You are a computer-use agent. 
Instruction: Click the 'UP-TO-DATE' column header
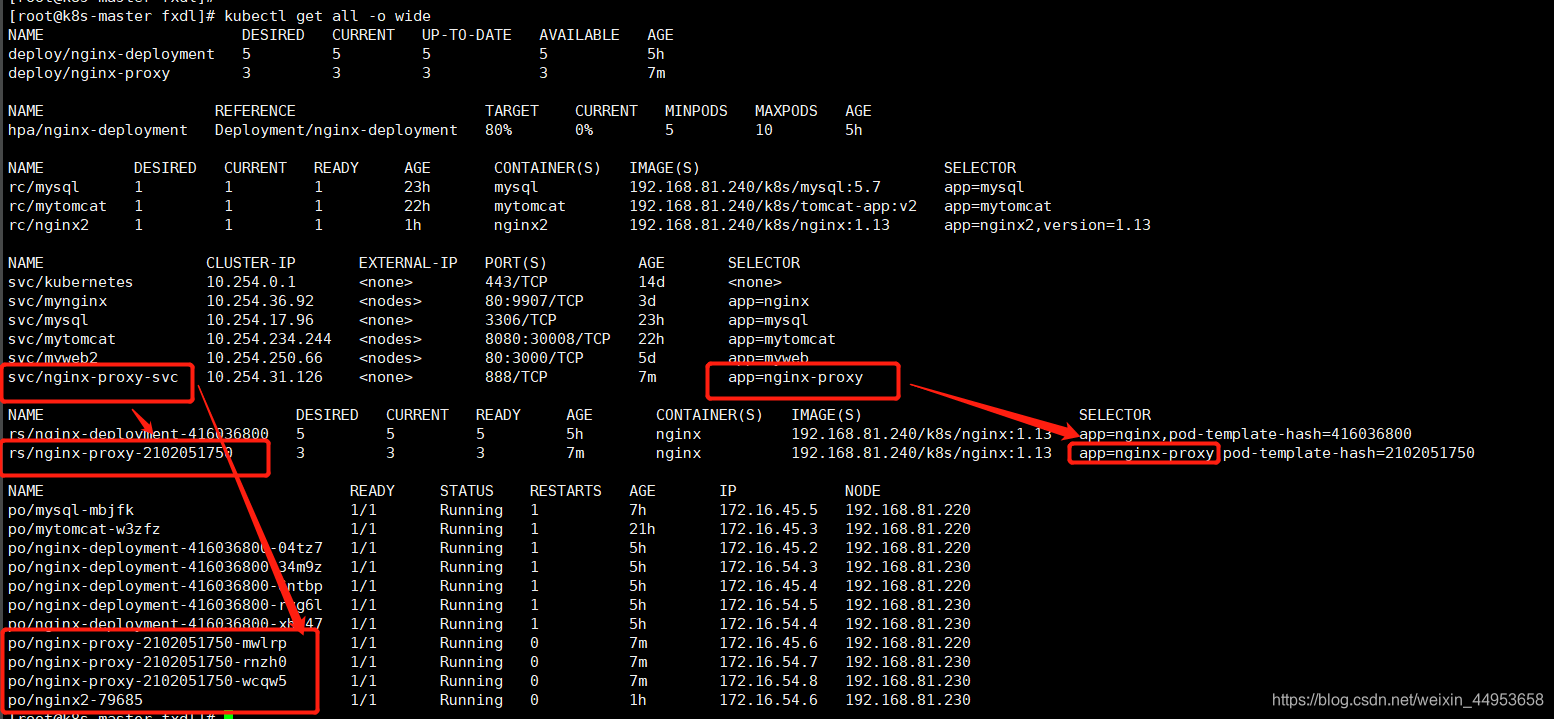(x=467, y=35)
